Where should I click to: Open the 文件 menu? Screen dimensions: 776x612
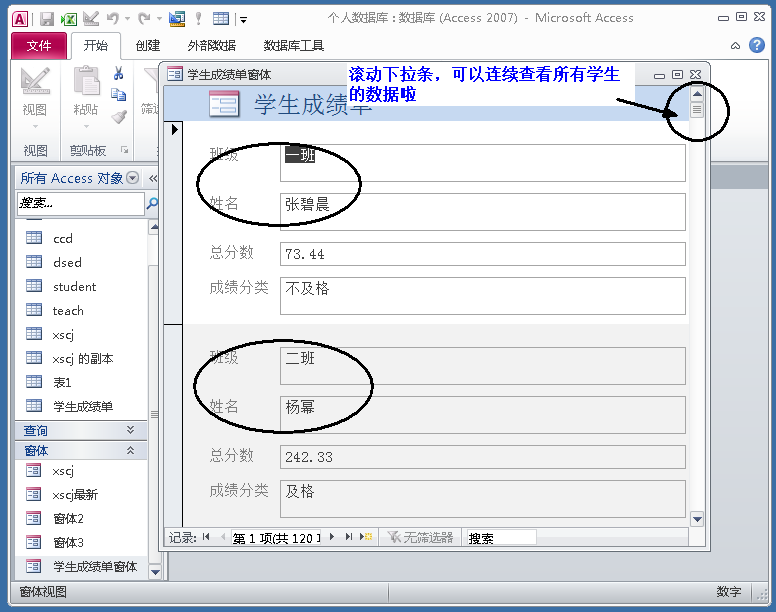(x=39, y=46)
